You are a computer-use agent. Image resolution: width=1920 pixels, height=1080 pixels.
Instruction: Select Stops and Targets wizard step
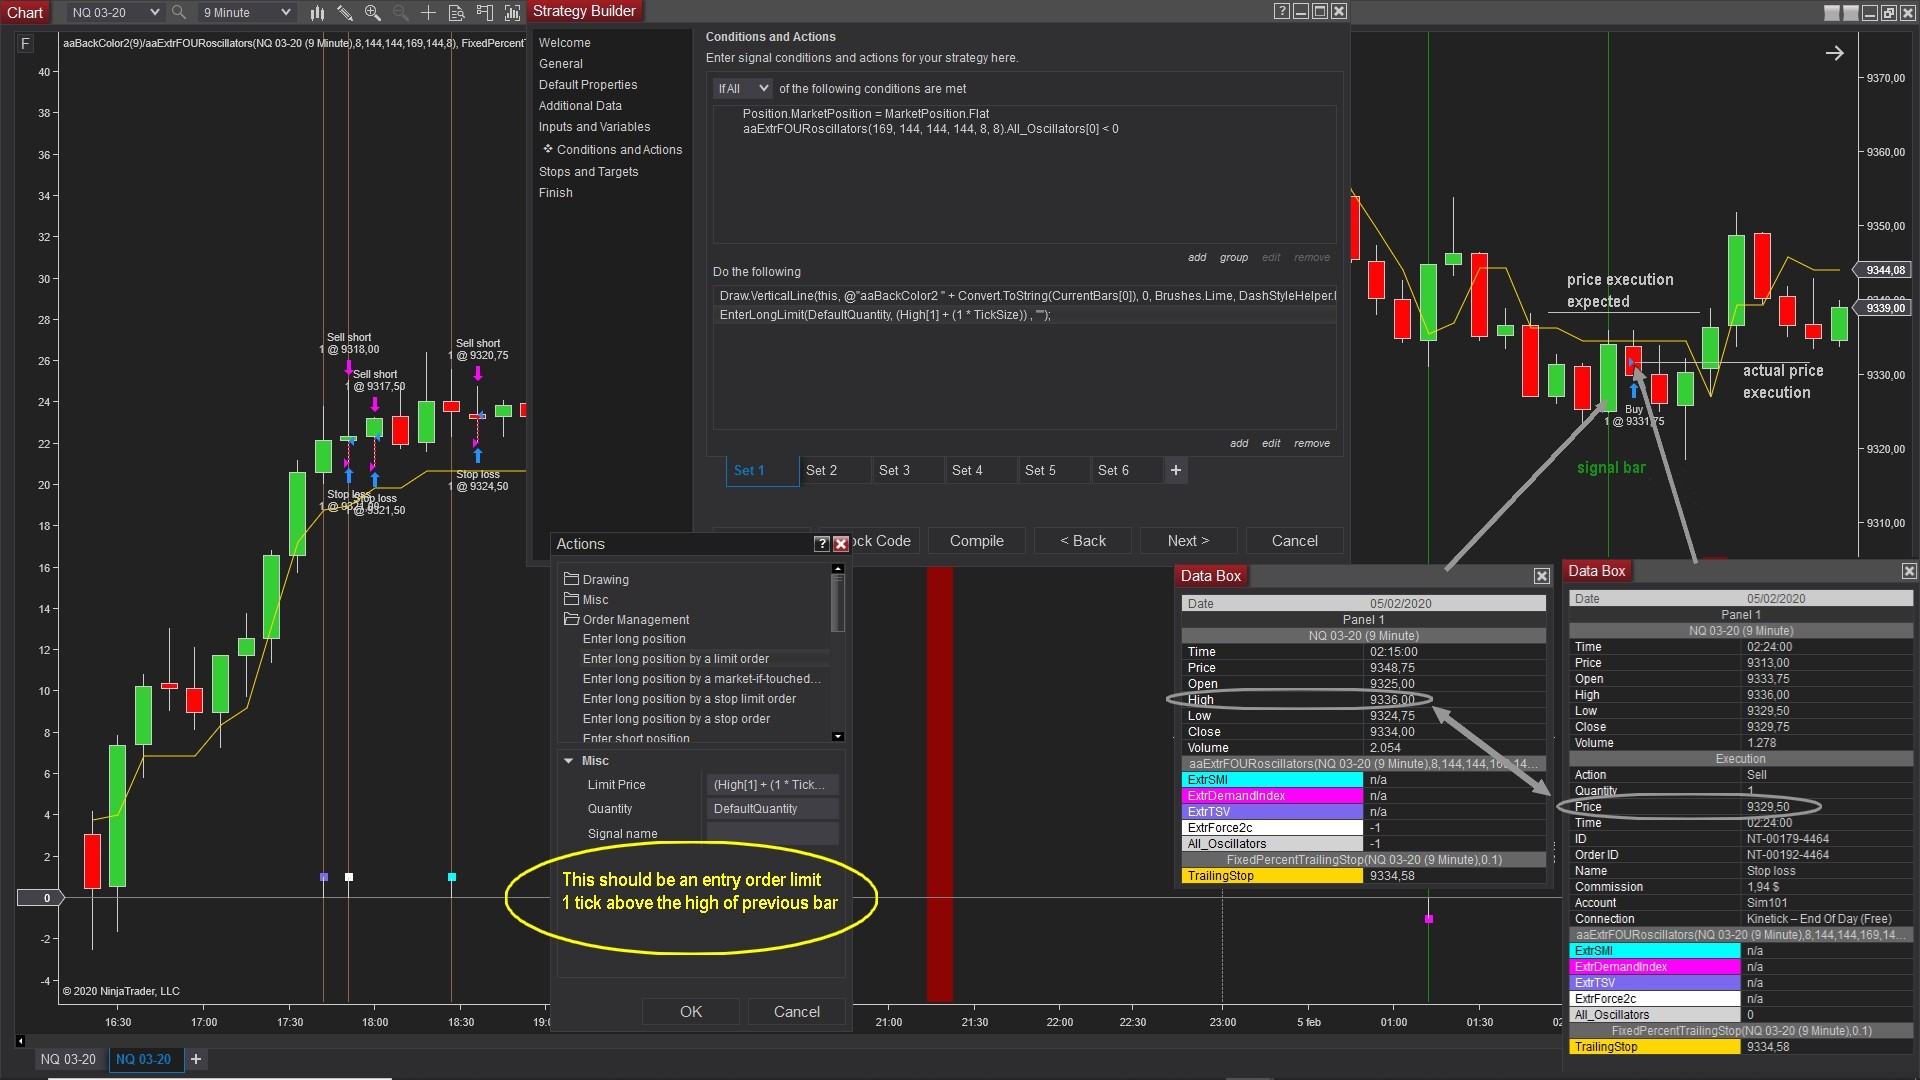pos(588,172)
